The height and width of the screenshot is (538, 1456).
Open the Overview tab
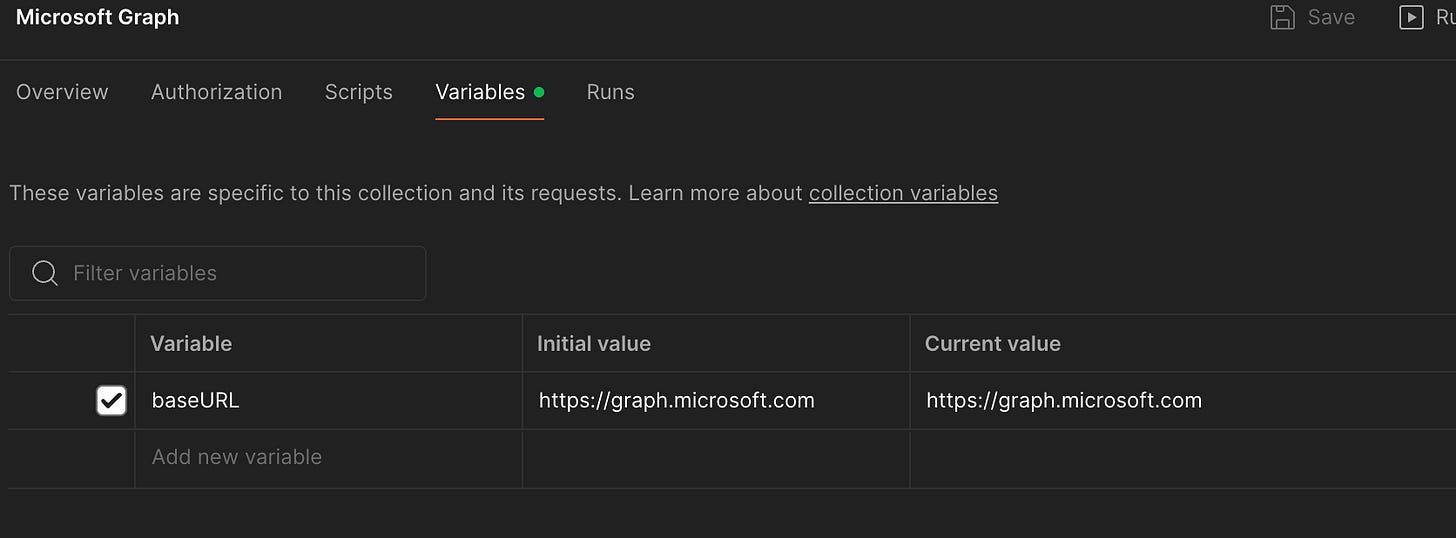click(62, 92)
